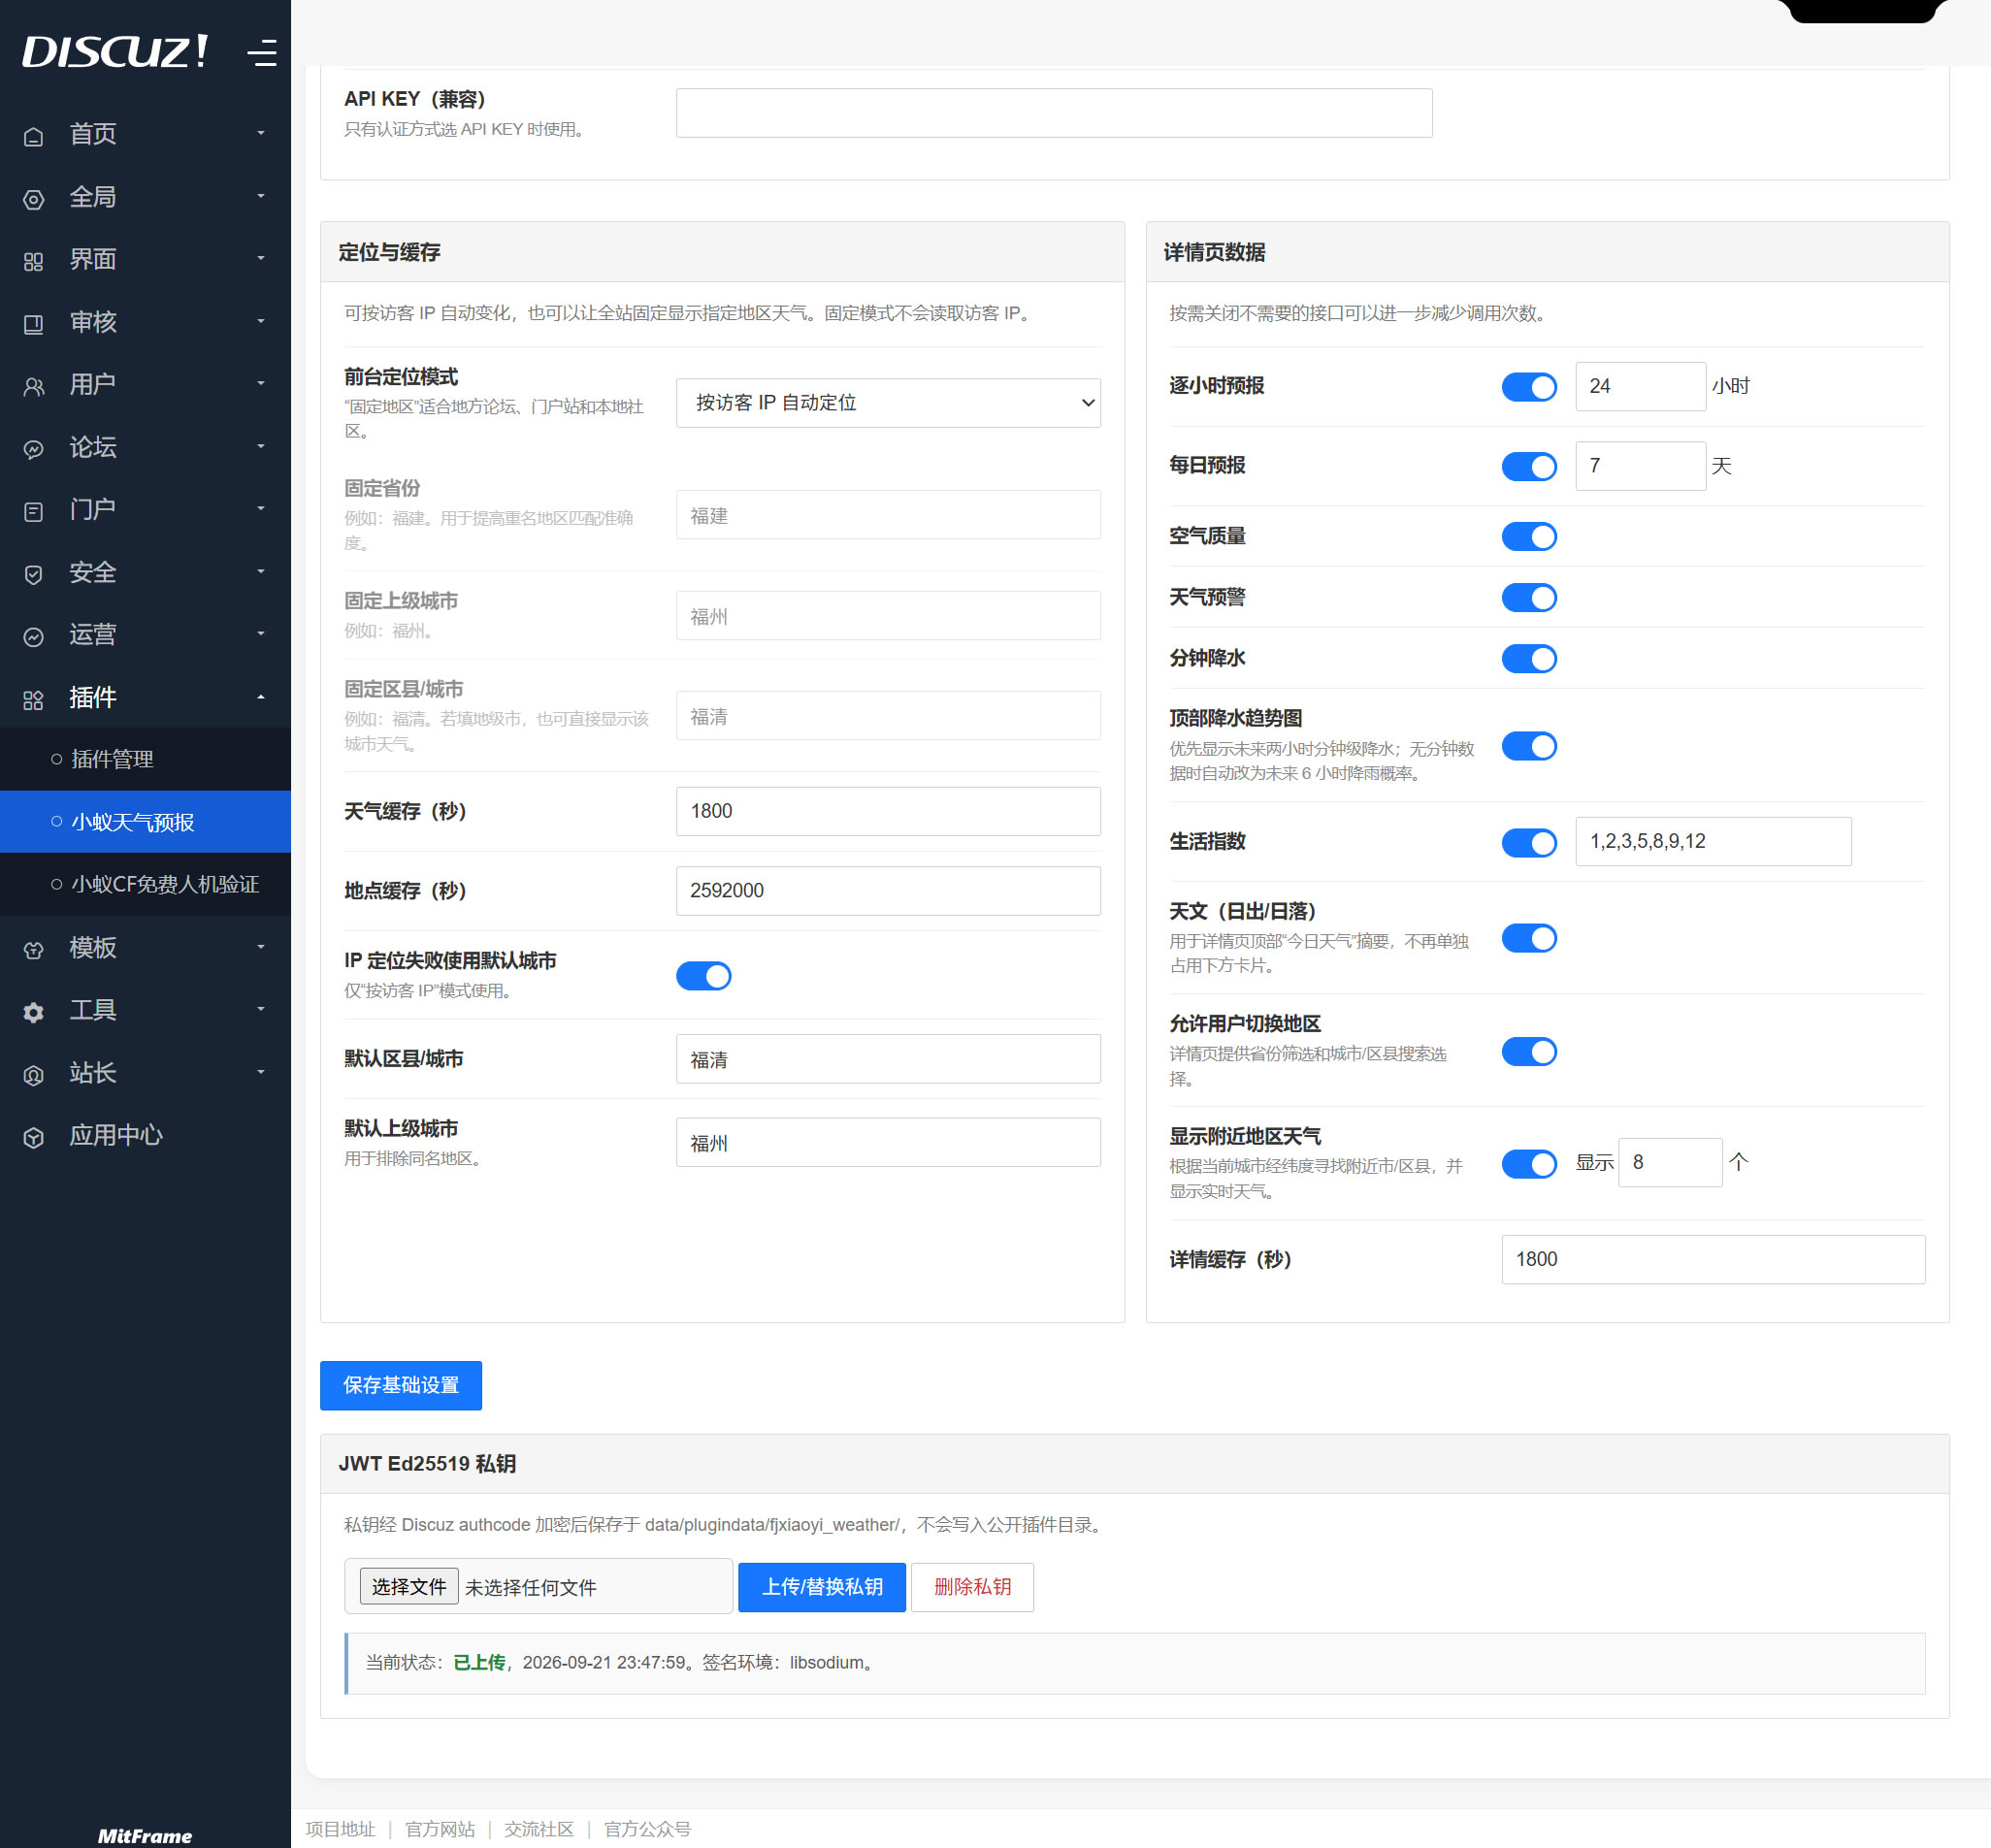Open the 官方网站 footer link

(440, 1829)
